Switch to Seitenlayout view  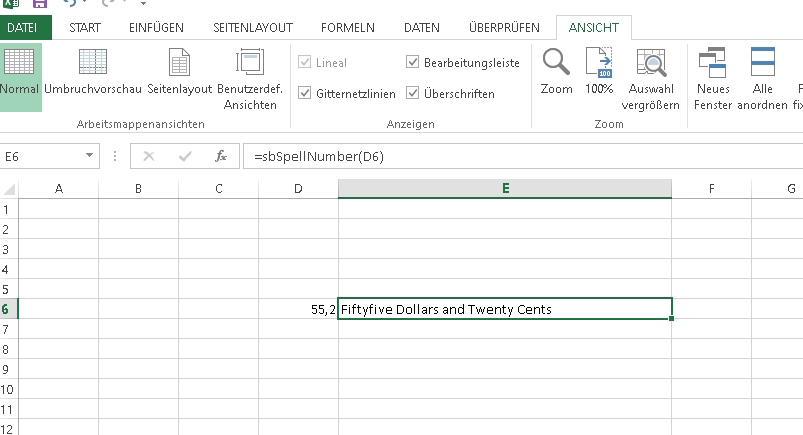pos(179,75)
